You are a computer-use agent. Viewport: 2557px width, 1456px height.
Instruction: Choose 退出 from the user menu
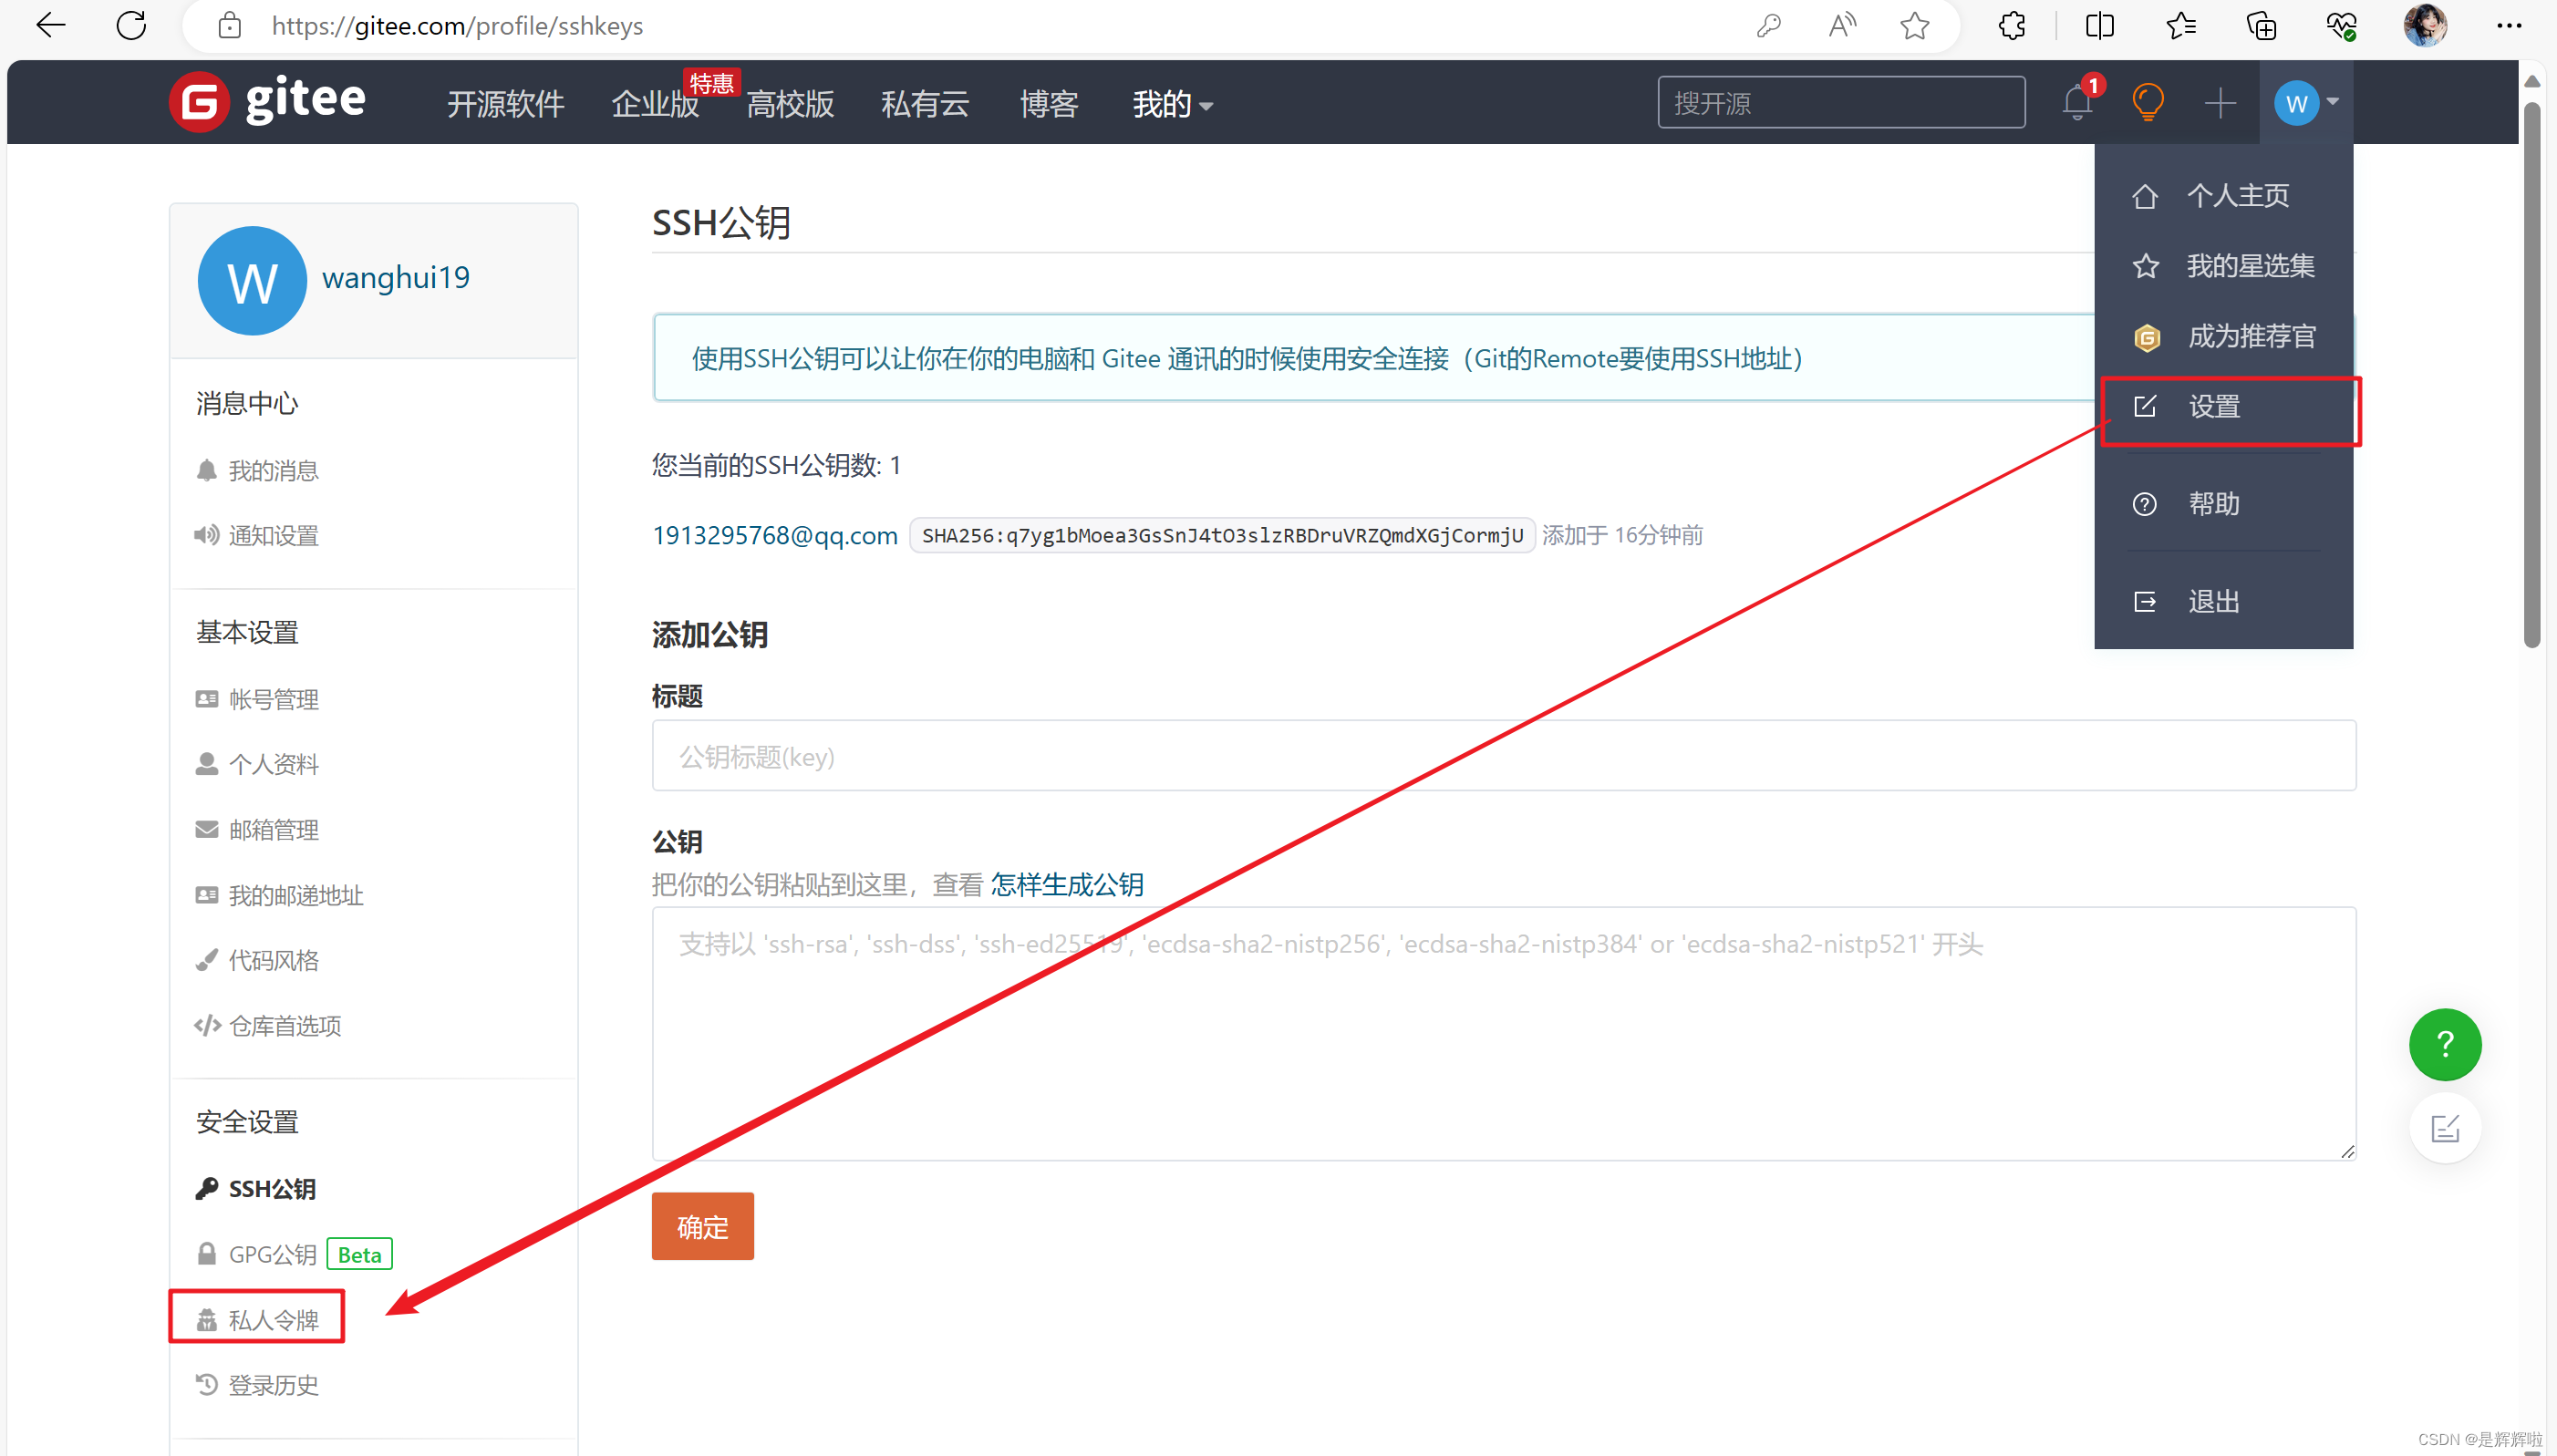click(2212, 602)
